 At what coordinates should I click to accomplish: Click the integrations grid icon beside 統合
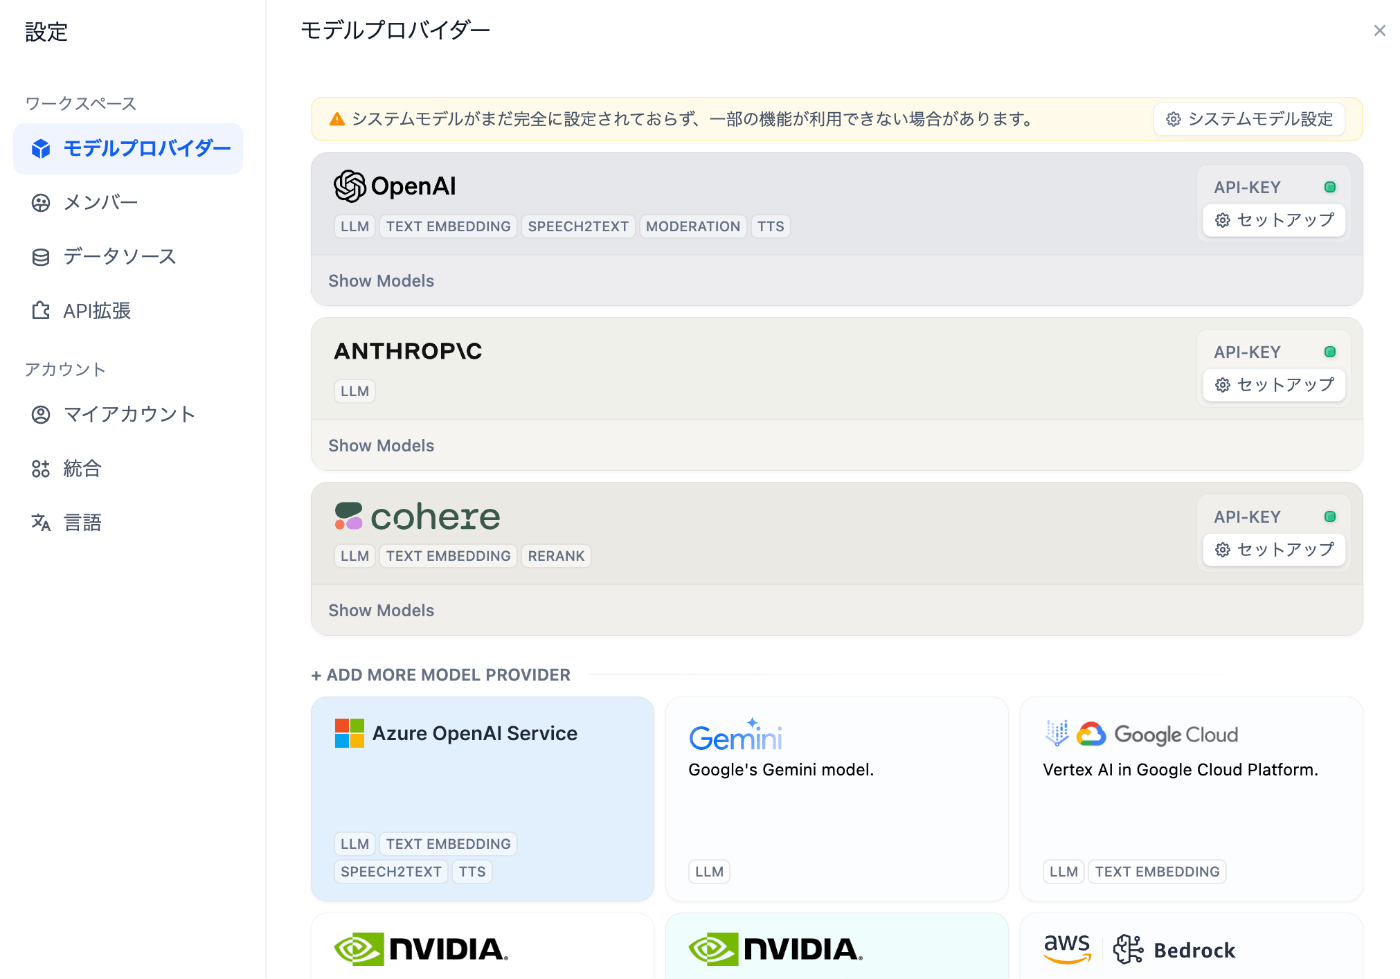(41, 468)
